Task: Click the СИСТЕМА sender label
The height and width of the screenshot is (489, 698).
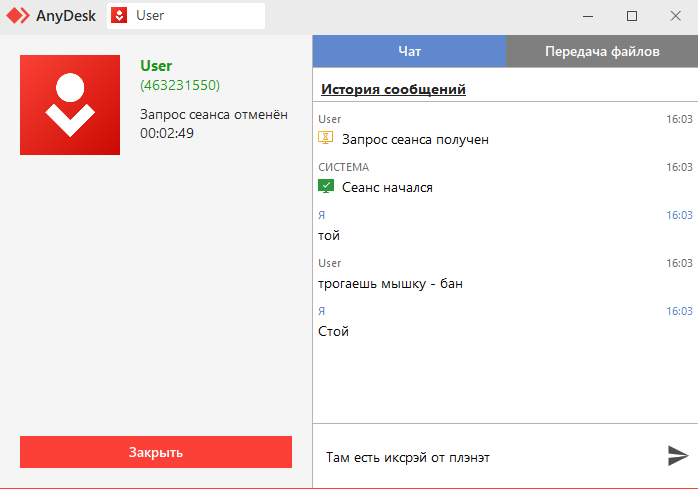Action: point(344,167)
